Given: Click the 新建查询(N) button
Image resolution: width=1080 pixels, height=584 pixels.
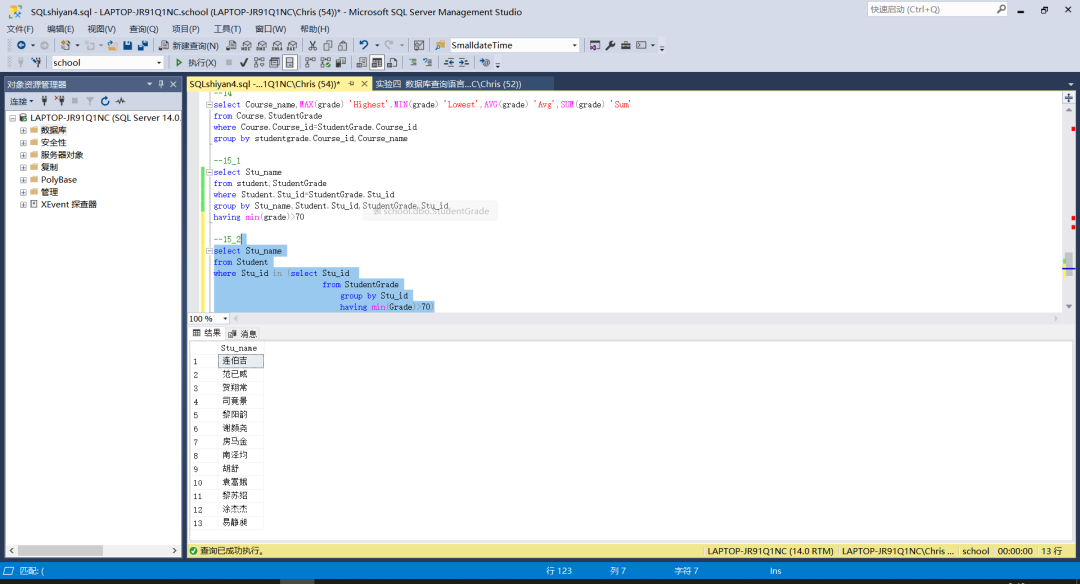Looking at the screenshot, I should click(x=189, y=45).
